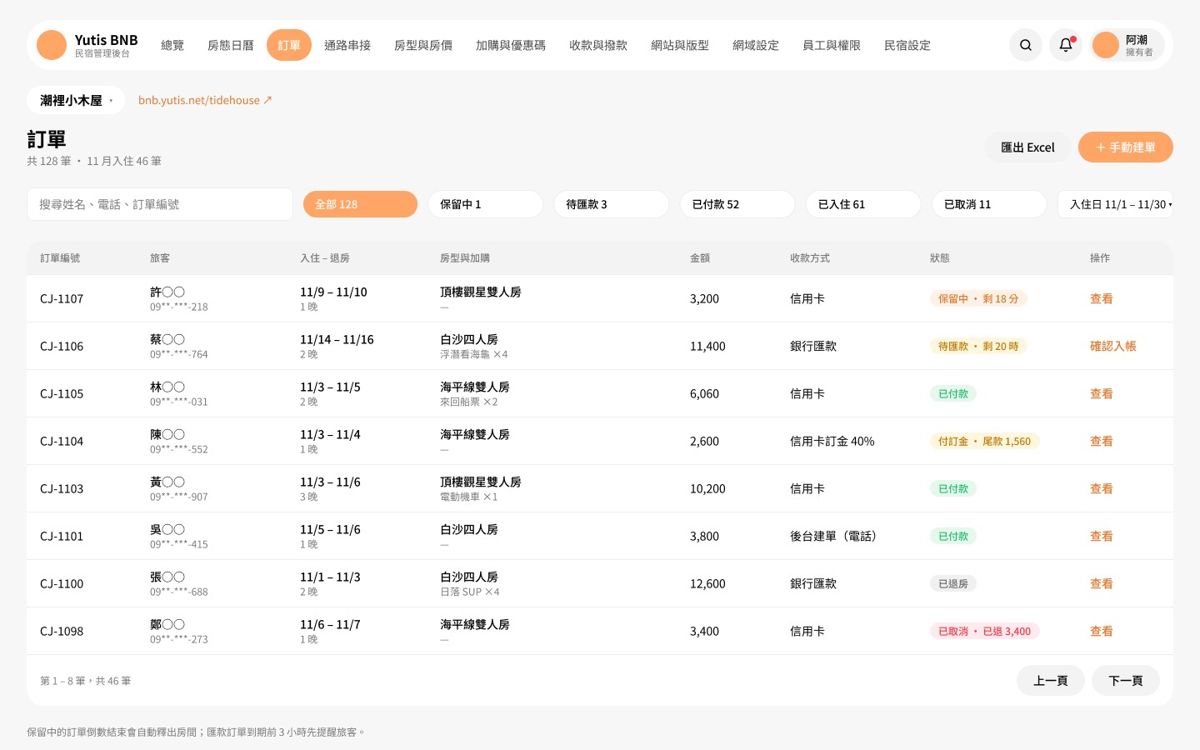
Task: Open the 加購與優惠碼 tab
Action: pyautogui.click(x=510, y=45)
